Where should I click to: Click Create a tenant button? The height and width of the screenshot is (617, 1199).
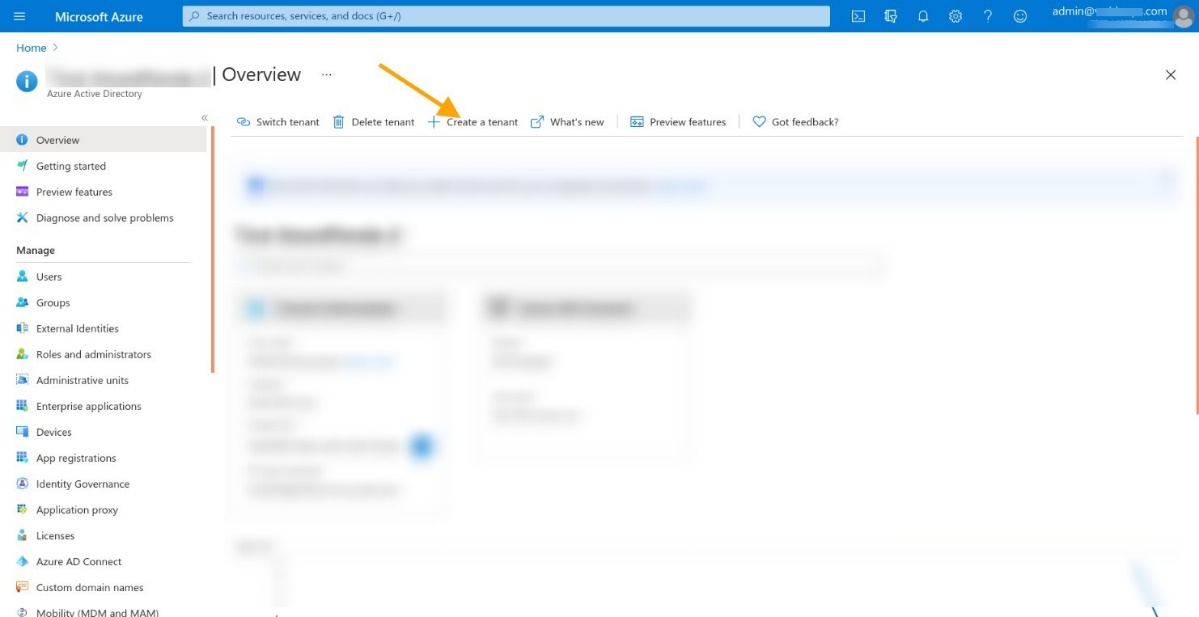pos(473,122)
